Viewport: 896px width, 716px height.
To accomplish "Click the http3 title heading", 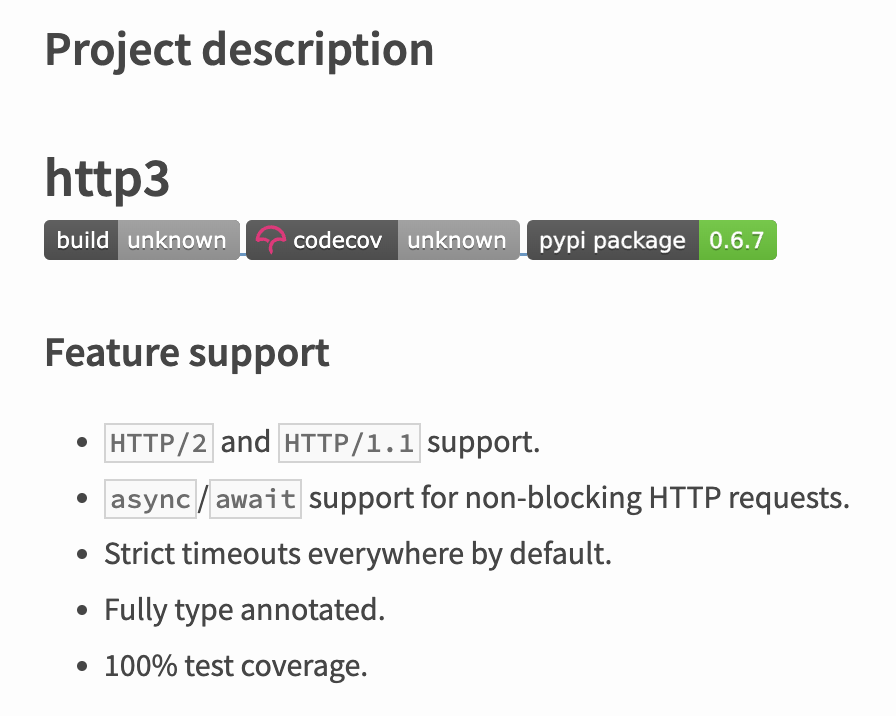I will [x=107, y=179].
